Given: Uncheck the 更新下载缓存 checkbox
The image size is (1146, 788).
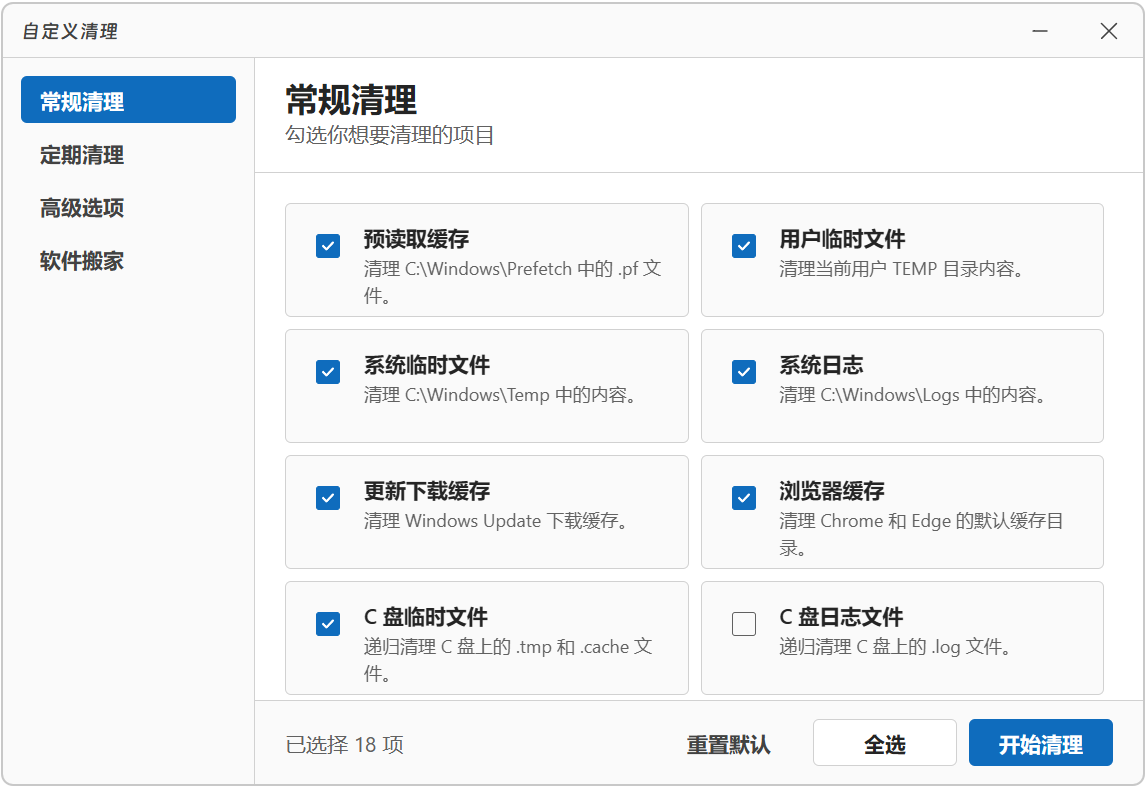Looking at the screenshot, I should click(x=327, y=498).
